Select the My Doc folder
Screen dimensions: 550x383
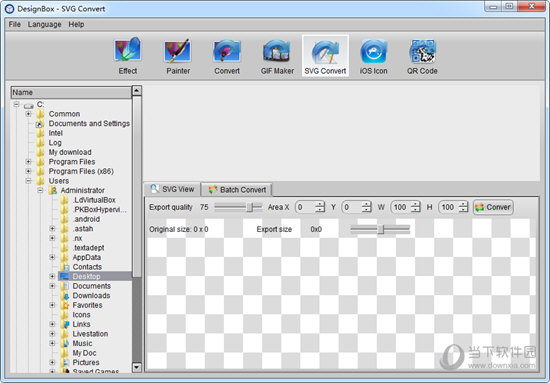84,353
